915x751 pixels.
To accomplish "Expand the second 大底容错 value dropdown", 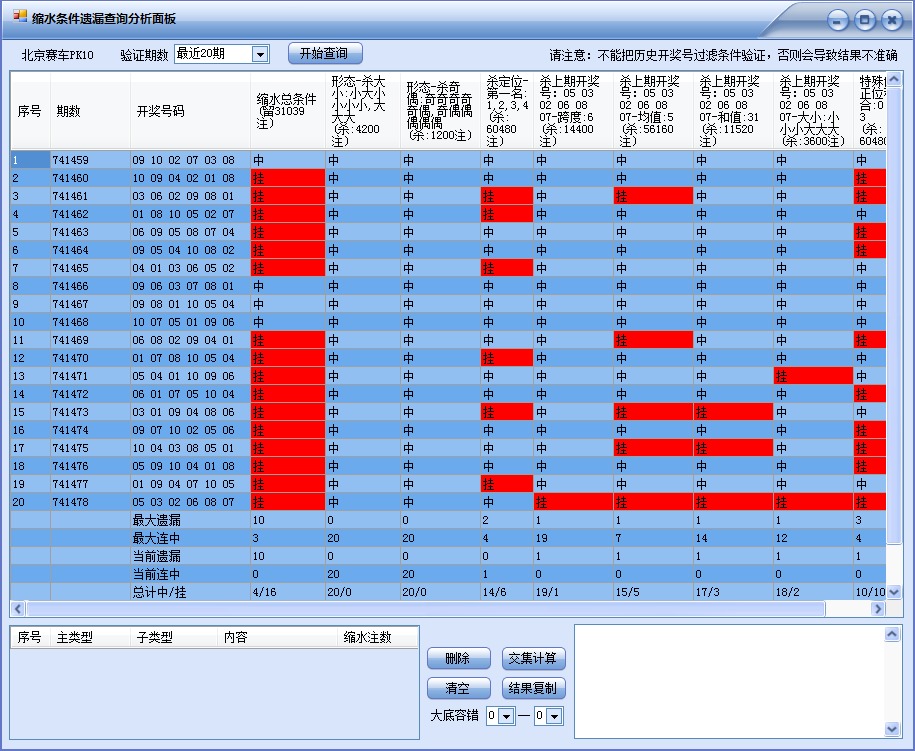I will [x=555, y=716].
